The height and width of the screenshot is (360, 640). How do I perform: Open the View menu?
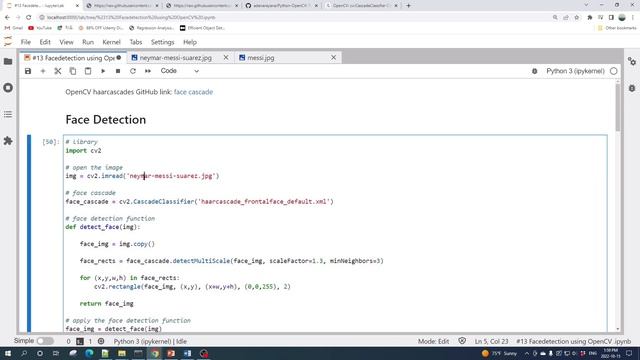[x=66, y=42]
